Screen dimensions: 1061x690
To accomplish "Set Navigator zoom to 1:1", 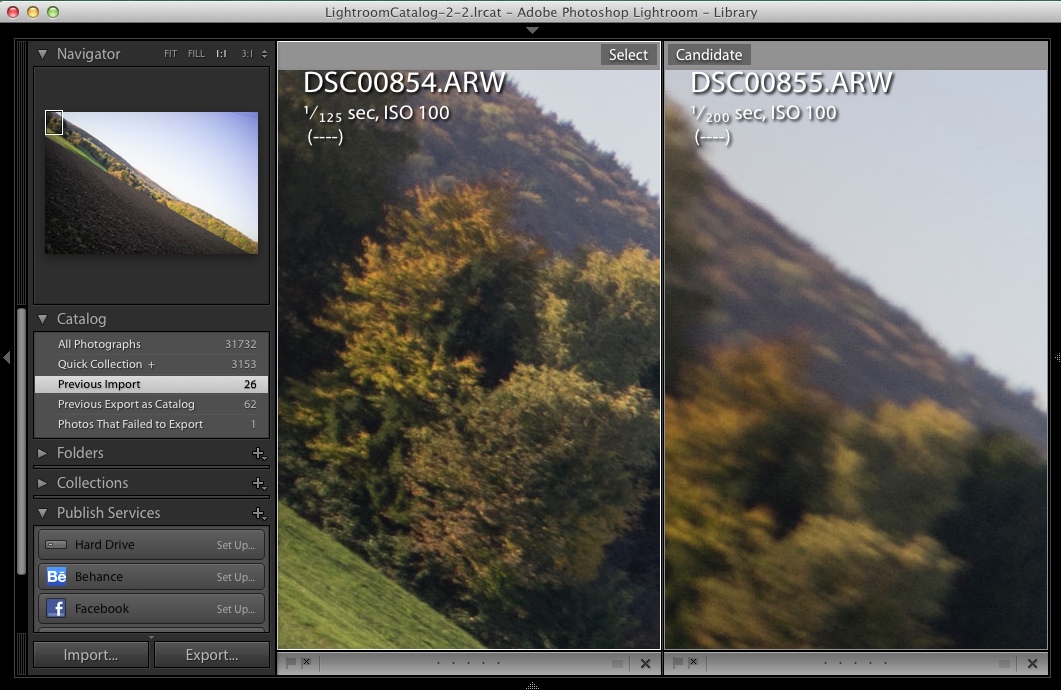I will [x=221, y=54].
